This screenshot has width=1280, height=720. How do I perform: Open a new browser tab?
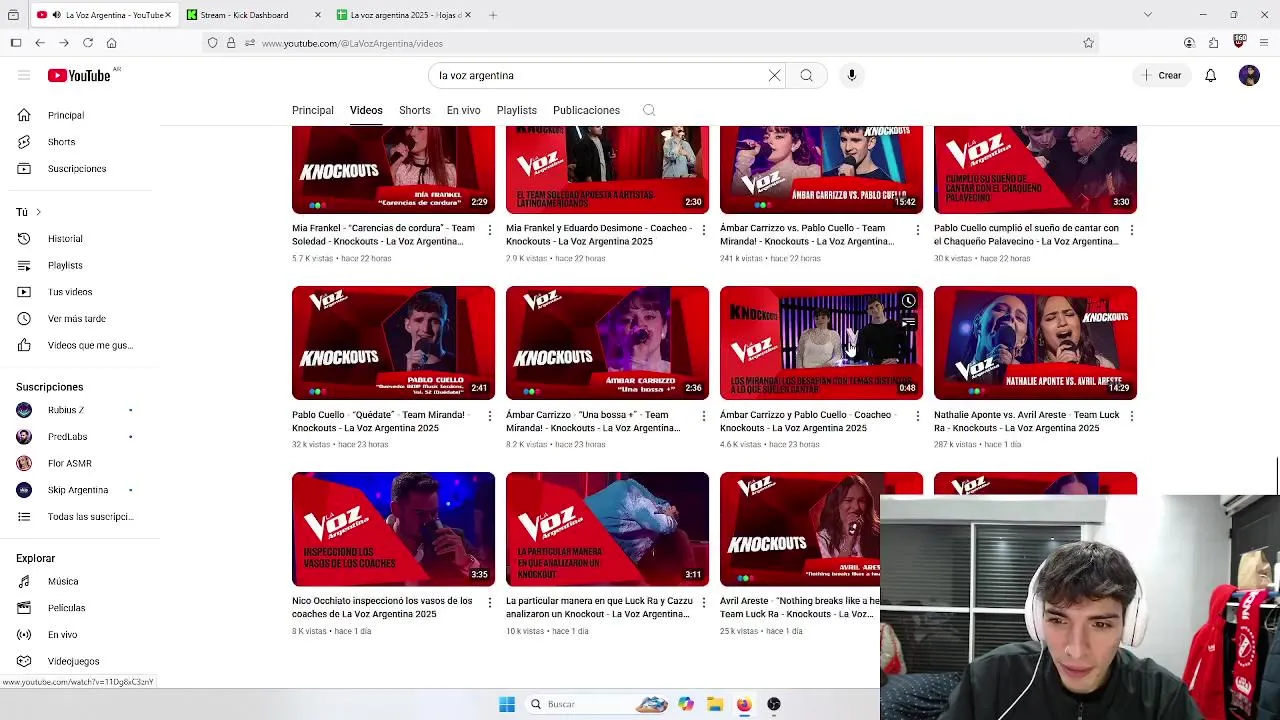pos(493,15)
